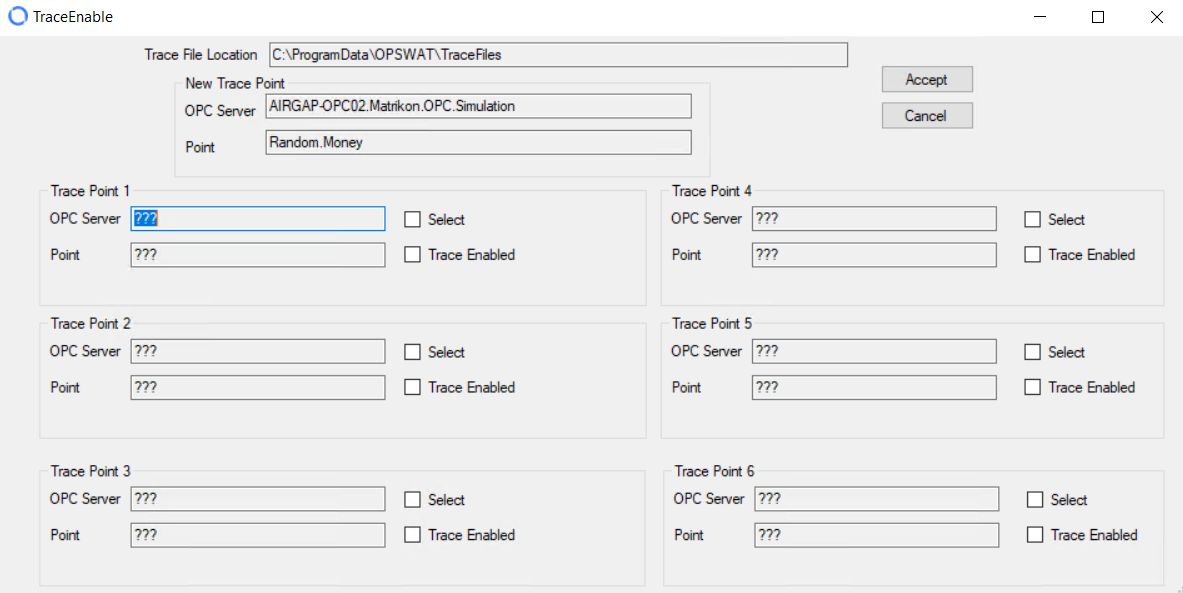This screenshot has height=593, width=1183.
Task: Click the Trace Point 5 group label
Action: pyautogui.click(x=711, y=324)
